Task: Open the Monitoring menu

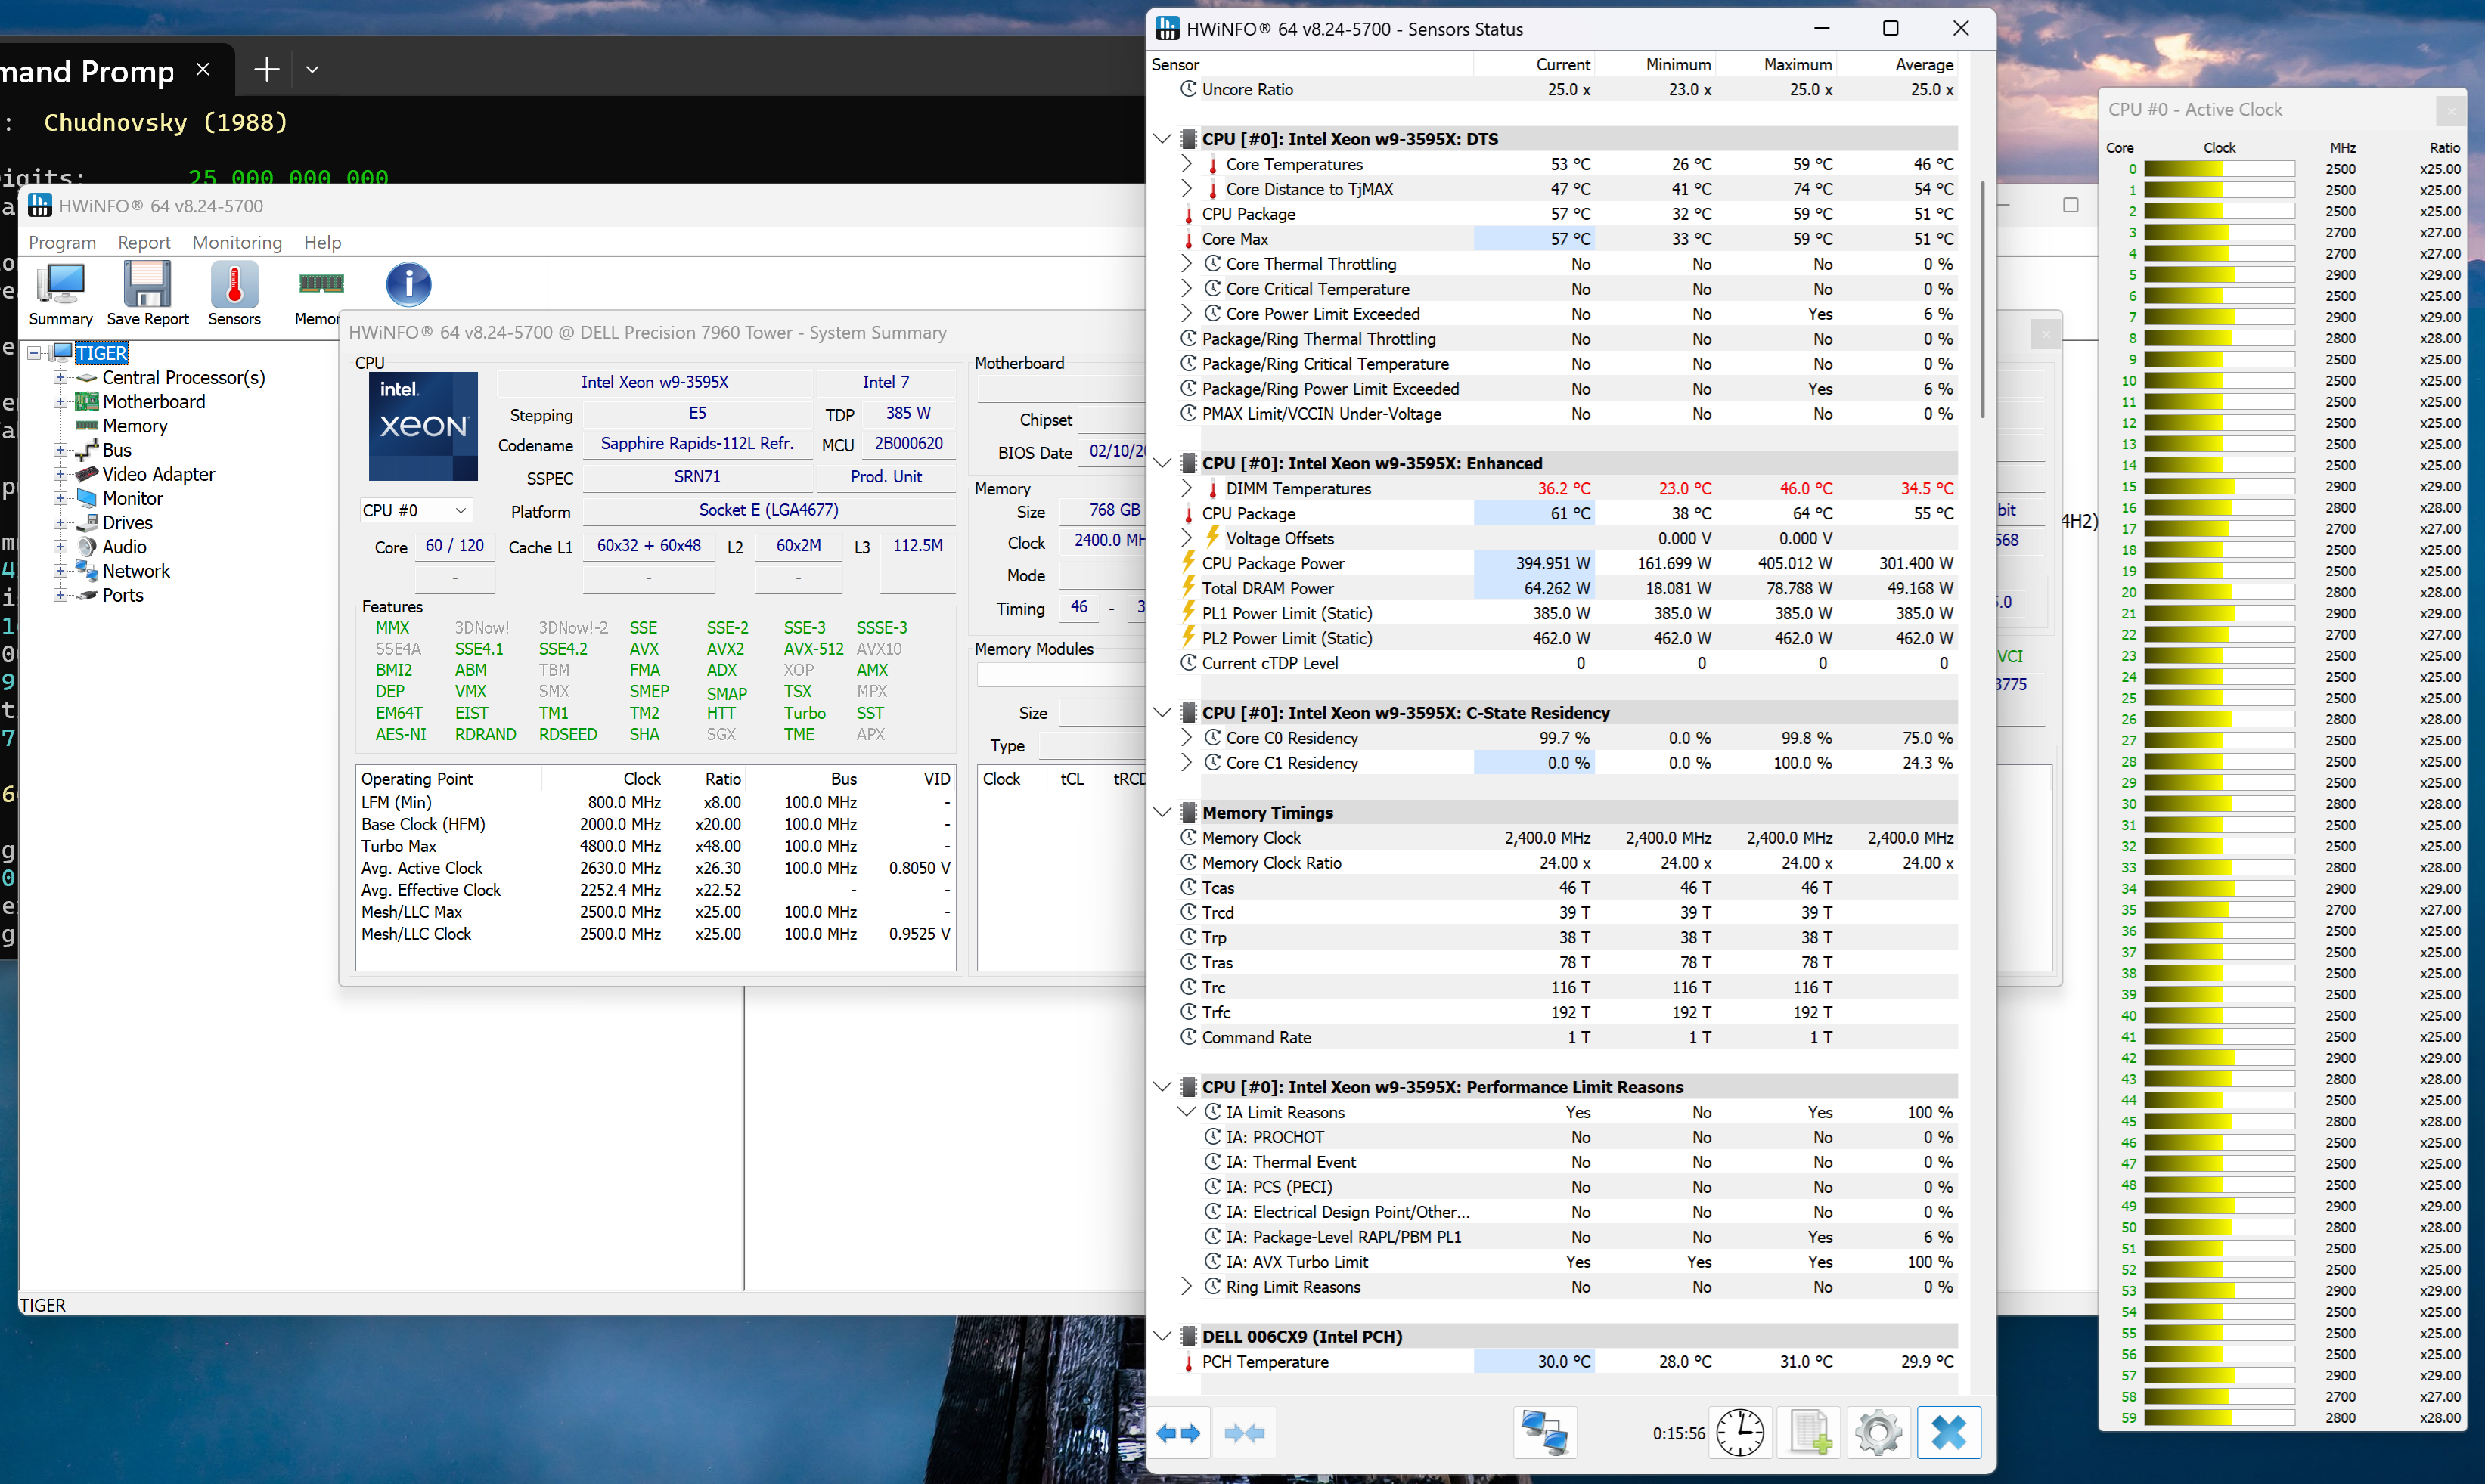Action: coord(237,242)
